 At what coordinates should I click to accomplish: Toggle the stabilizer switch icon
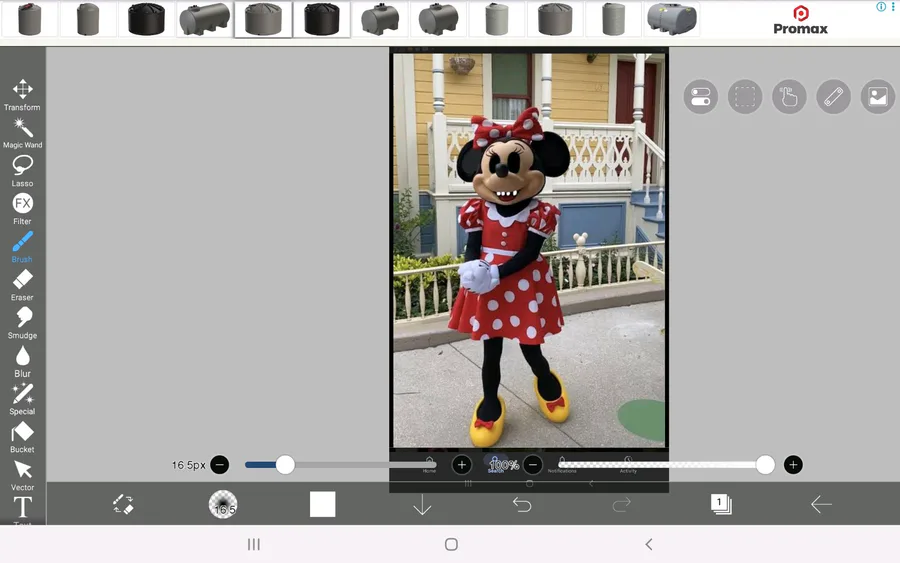click(x=700, y=96)
